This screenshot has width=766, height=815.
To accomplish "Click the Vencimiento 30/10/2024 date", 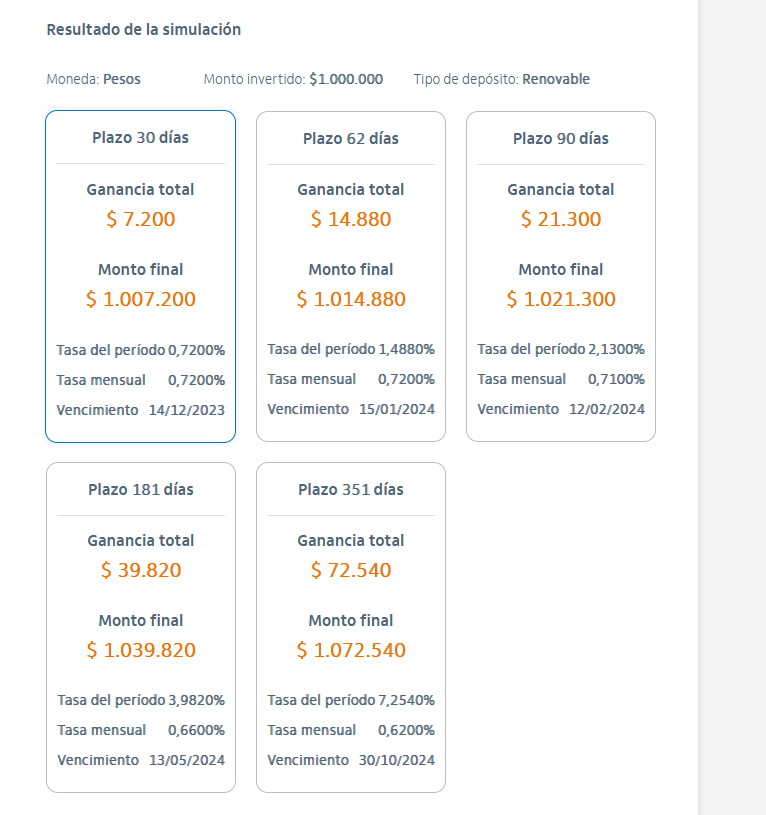I will pyautogui.click(x=396, y=760).
